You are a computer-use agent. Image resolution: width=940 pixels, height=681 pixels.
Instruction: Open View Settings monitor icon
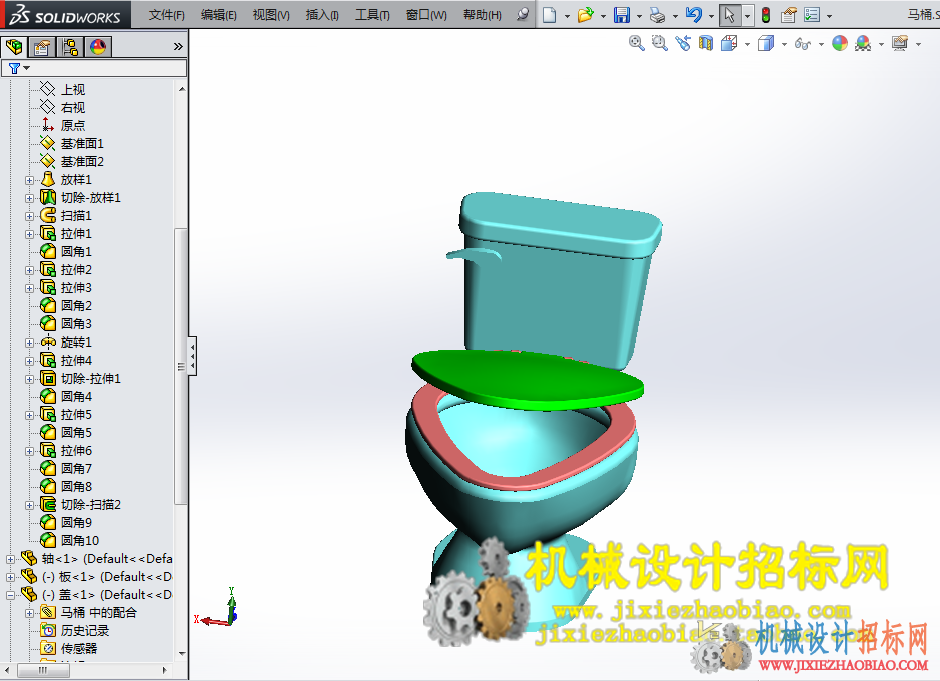(x=900, y=43)
